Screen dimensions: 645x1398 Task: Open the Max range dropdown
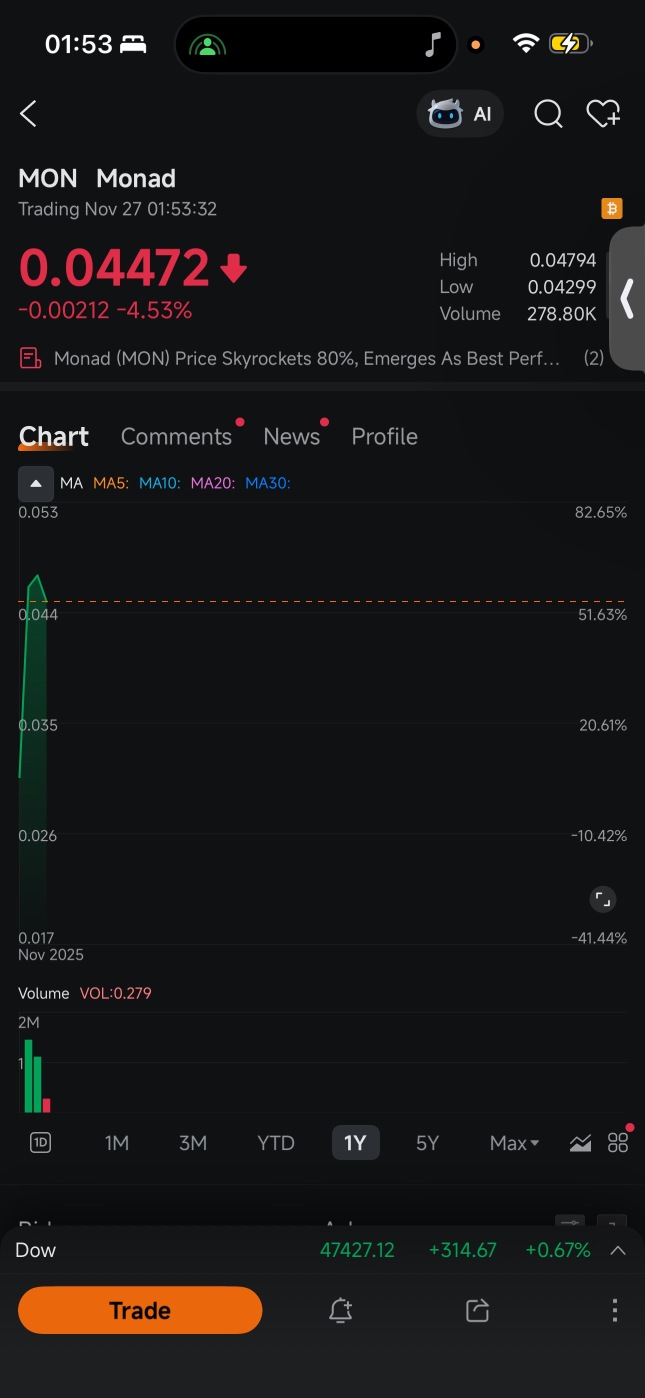click(x=514, y=1143)
